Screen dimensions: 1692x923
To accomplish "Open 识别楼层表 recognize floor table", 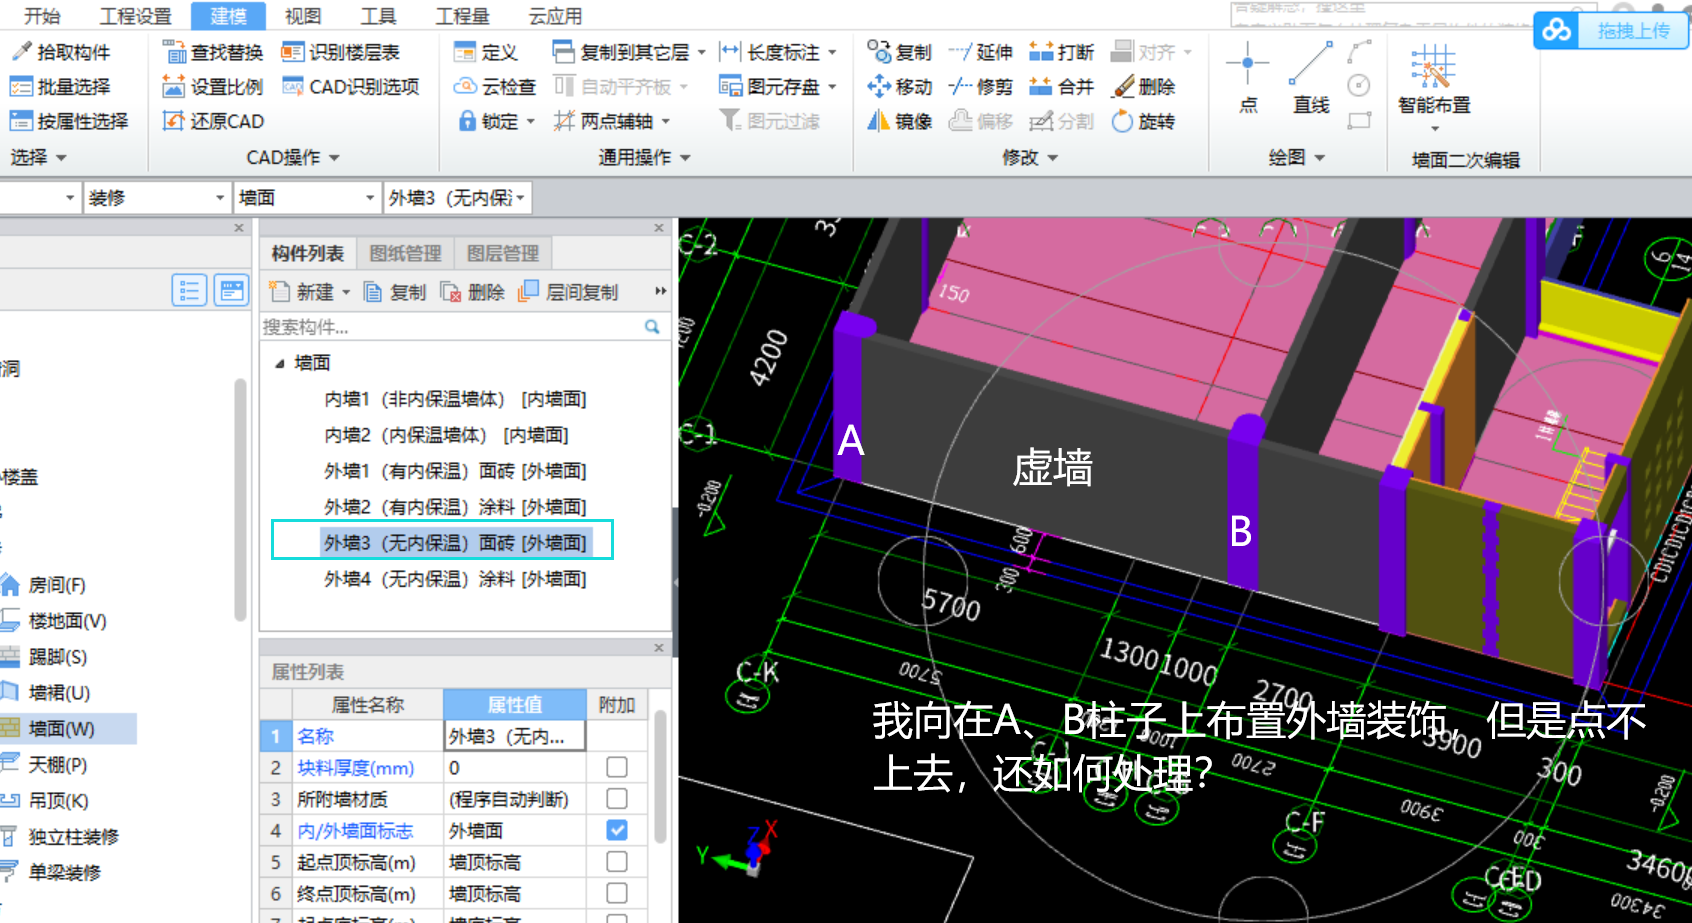I will (340, 52).
